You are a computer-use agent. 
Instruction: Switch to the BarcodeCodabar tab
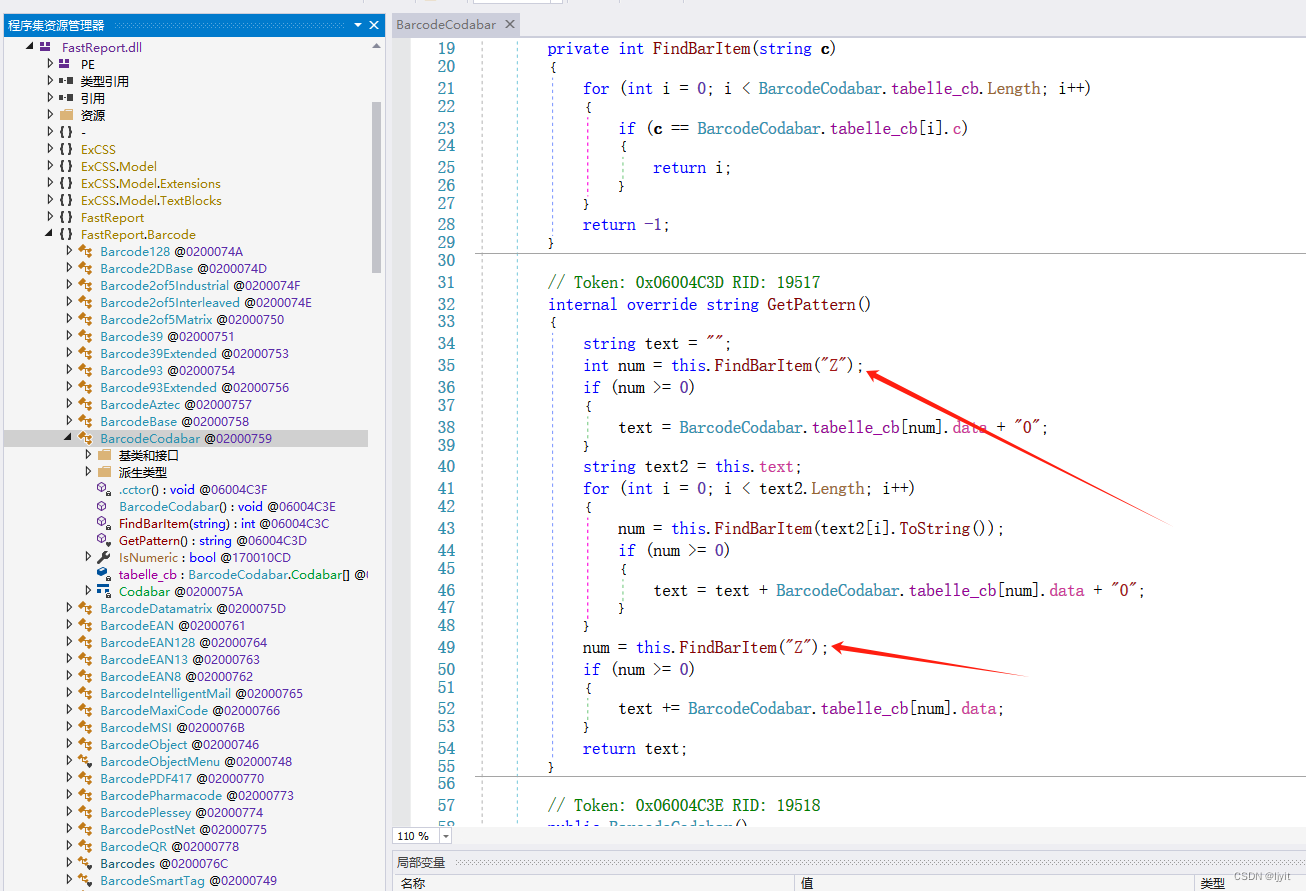(446, 24)
